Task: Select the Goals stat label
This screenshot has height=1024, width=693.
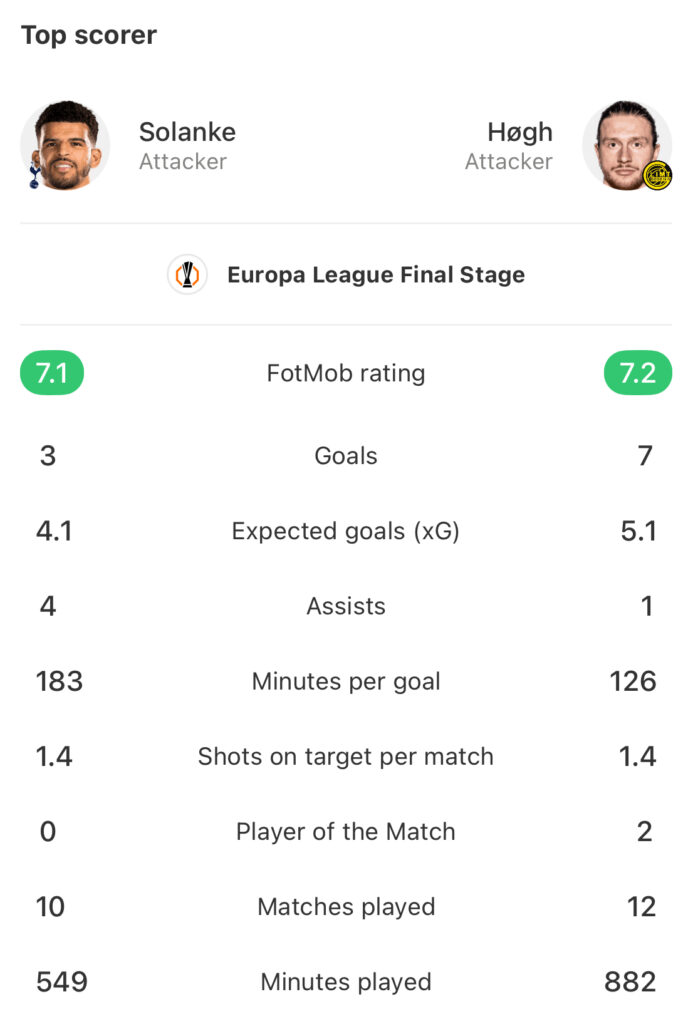Action: (x=346, y=456)
